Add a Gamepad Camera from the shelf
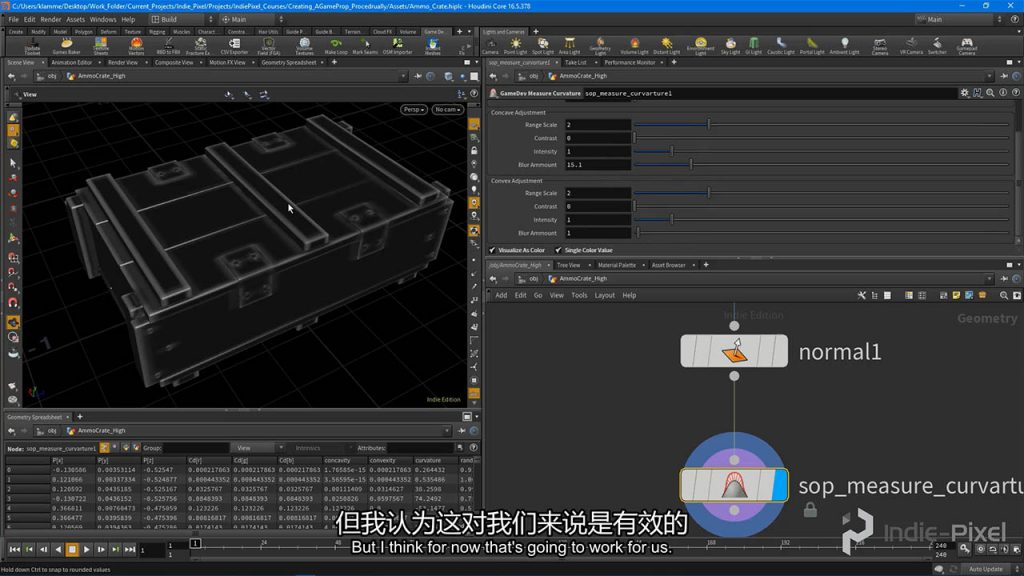Screen dimensions: 1024x576 [967, 46]
